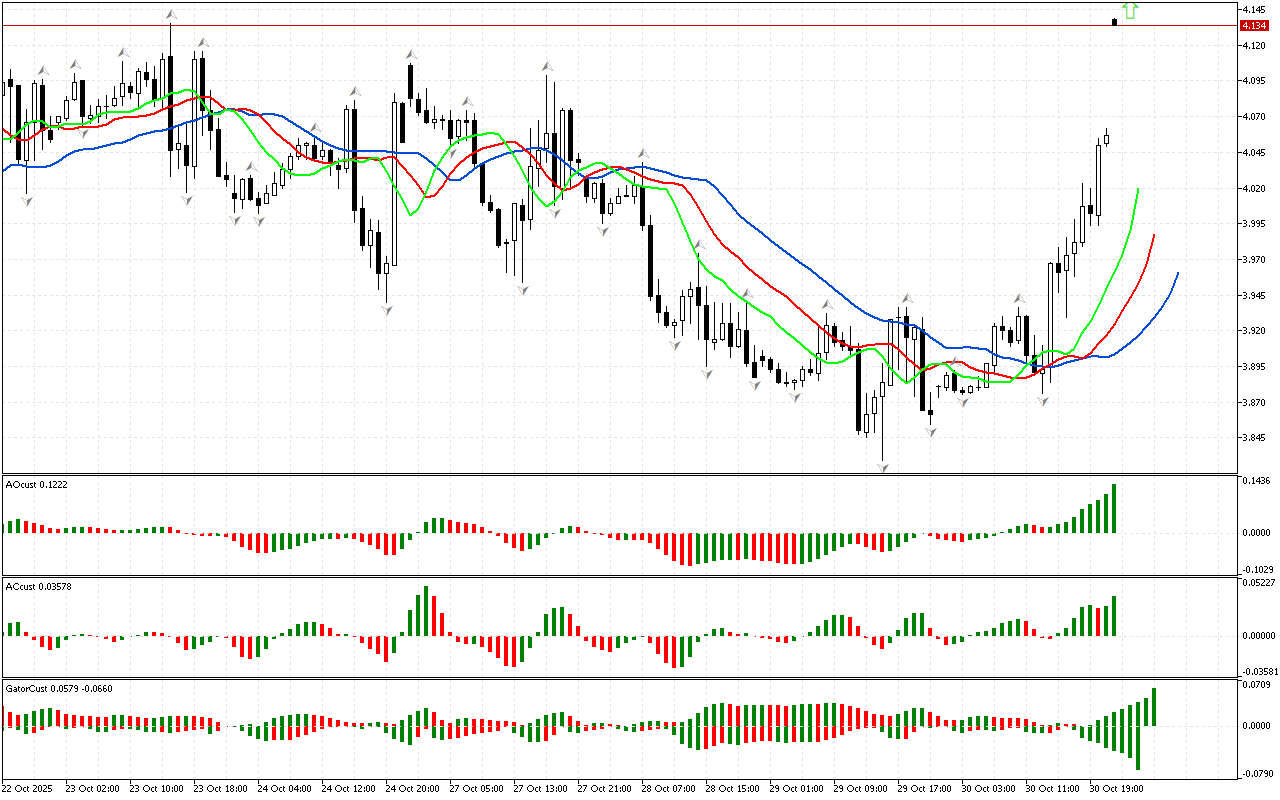Click the rightmost green bar in the ACcust histogram
This screenshot has width=1280, height=800.
pos(1113,616)
